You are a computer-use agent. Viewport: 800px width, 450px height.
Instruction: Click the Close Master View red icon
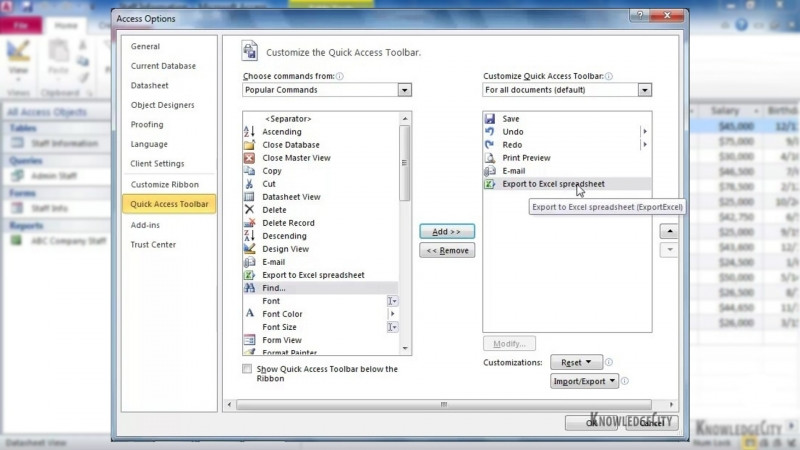pos(249,158)
